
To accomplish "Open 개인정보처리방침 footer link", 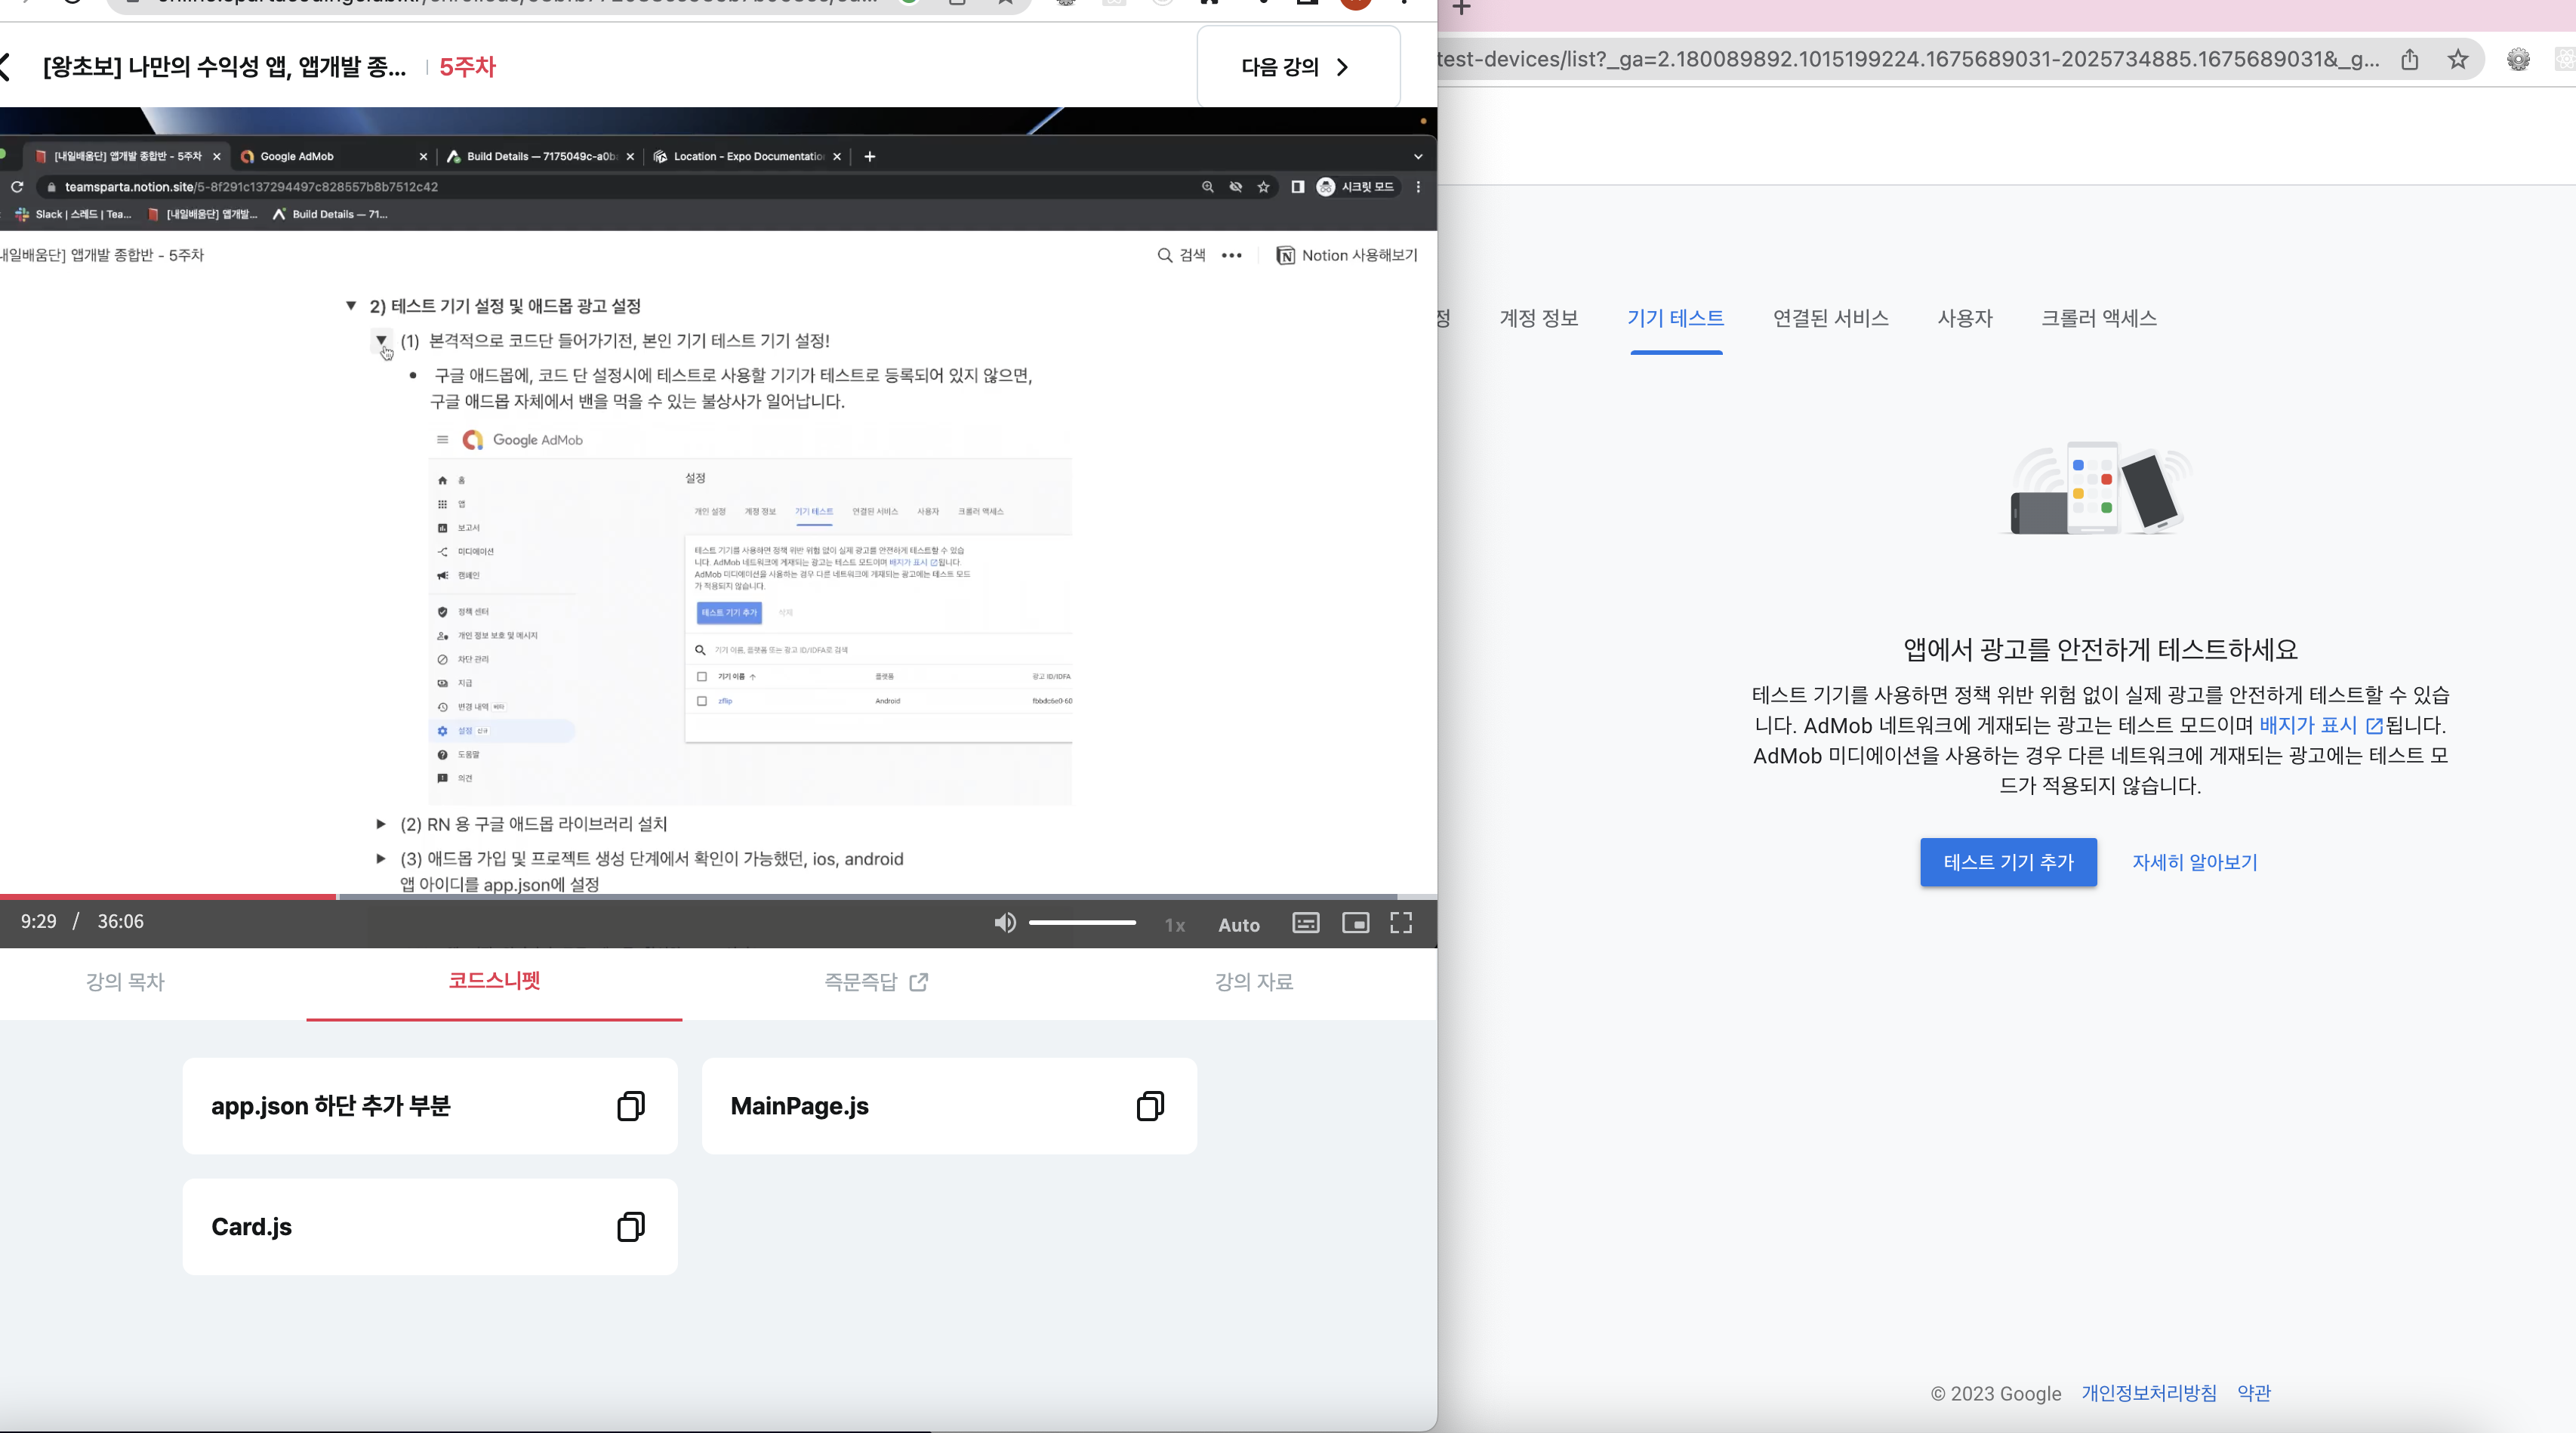I will pyautogui.click(x=2149, y=1393).
